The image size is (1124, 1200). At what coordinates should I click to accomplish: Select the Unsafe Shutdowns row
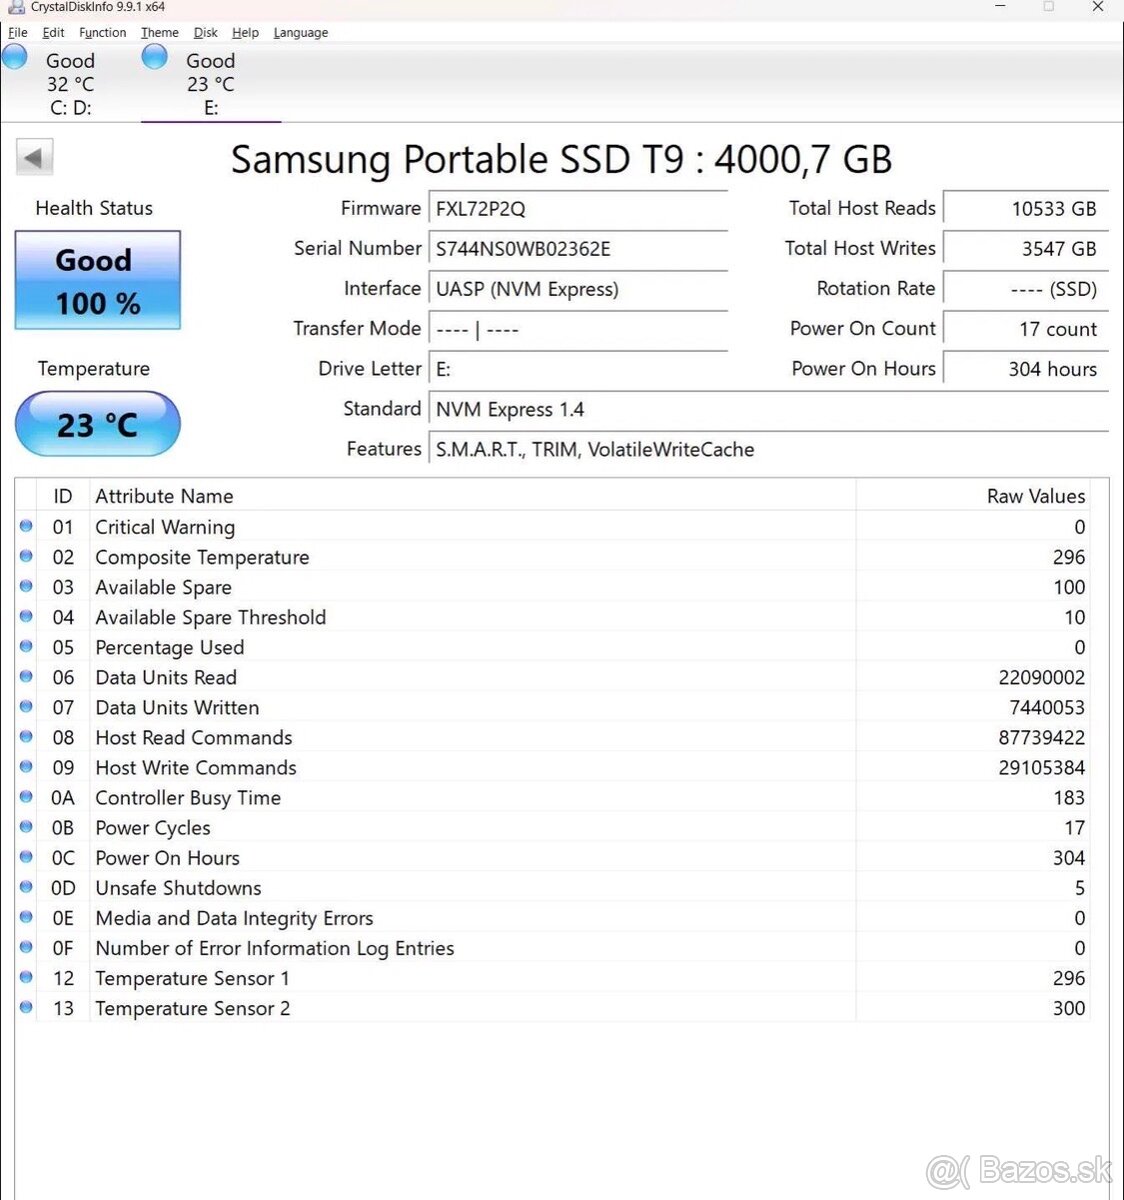553,887
